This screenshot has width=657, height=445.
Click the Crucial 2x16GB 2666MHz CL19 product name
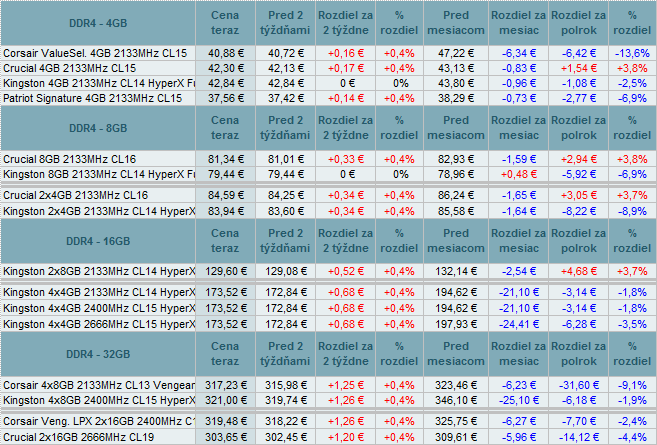78,437
